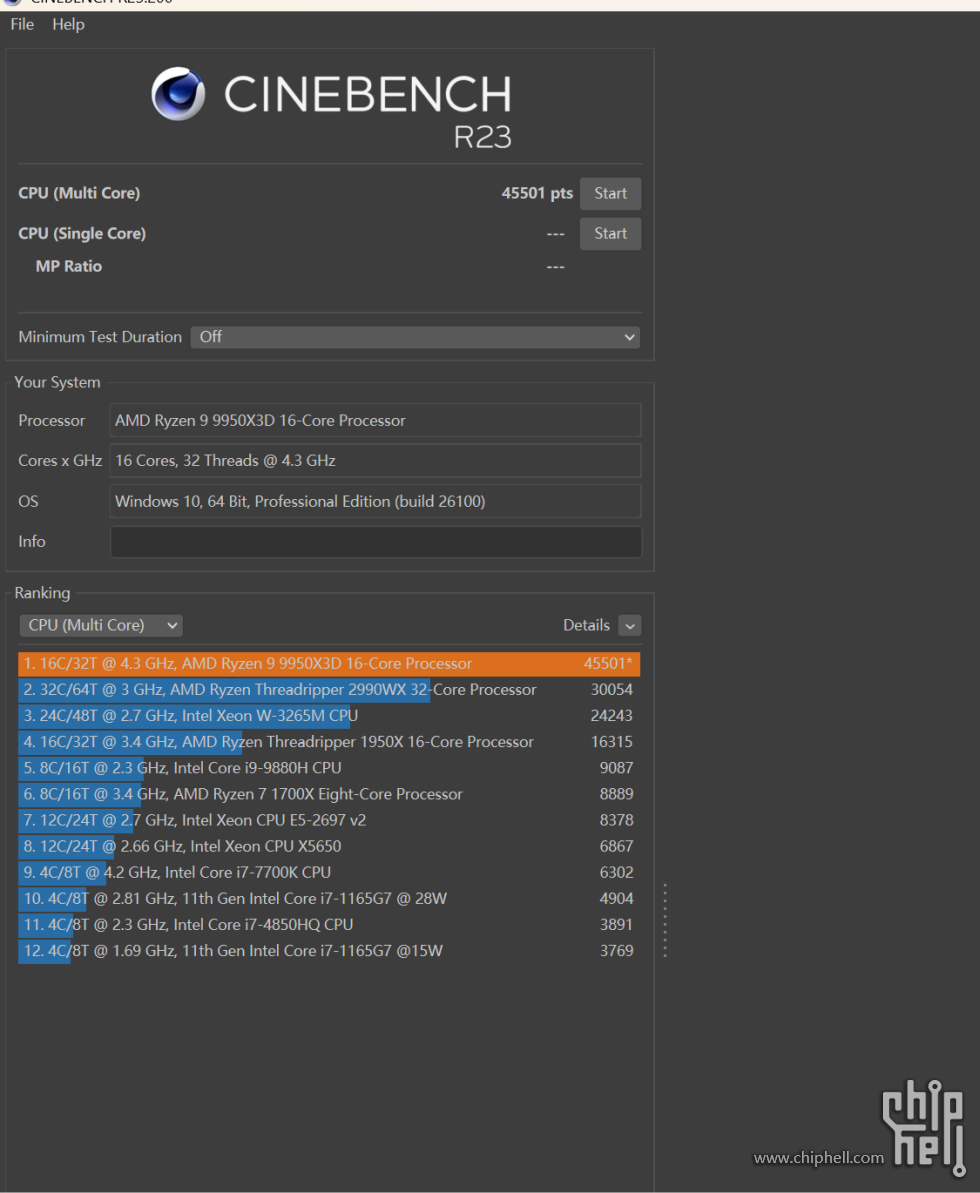The height and width of the screenshot is (1193, 980).
Task: Select the Threadripper 1950X ranking row
Action: [x=329, y=742]
